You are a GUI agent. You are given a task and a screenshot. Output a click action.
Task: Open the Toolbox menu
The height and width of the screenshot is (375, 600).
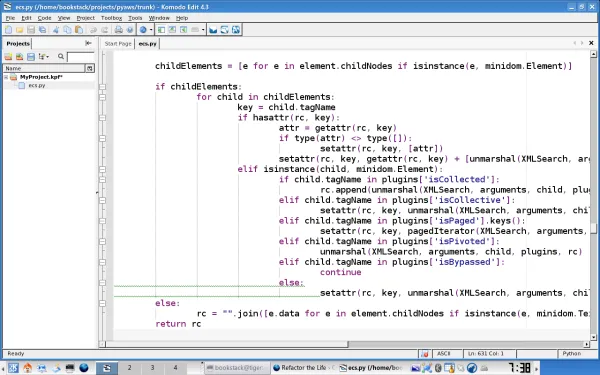point(111,18)
